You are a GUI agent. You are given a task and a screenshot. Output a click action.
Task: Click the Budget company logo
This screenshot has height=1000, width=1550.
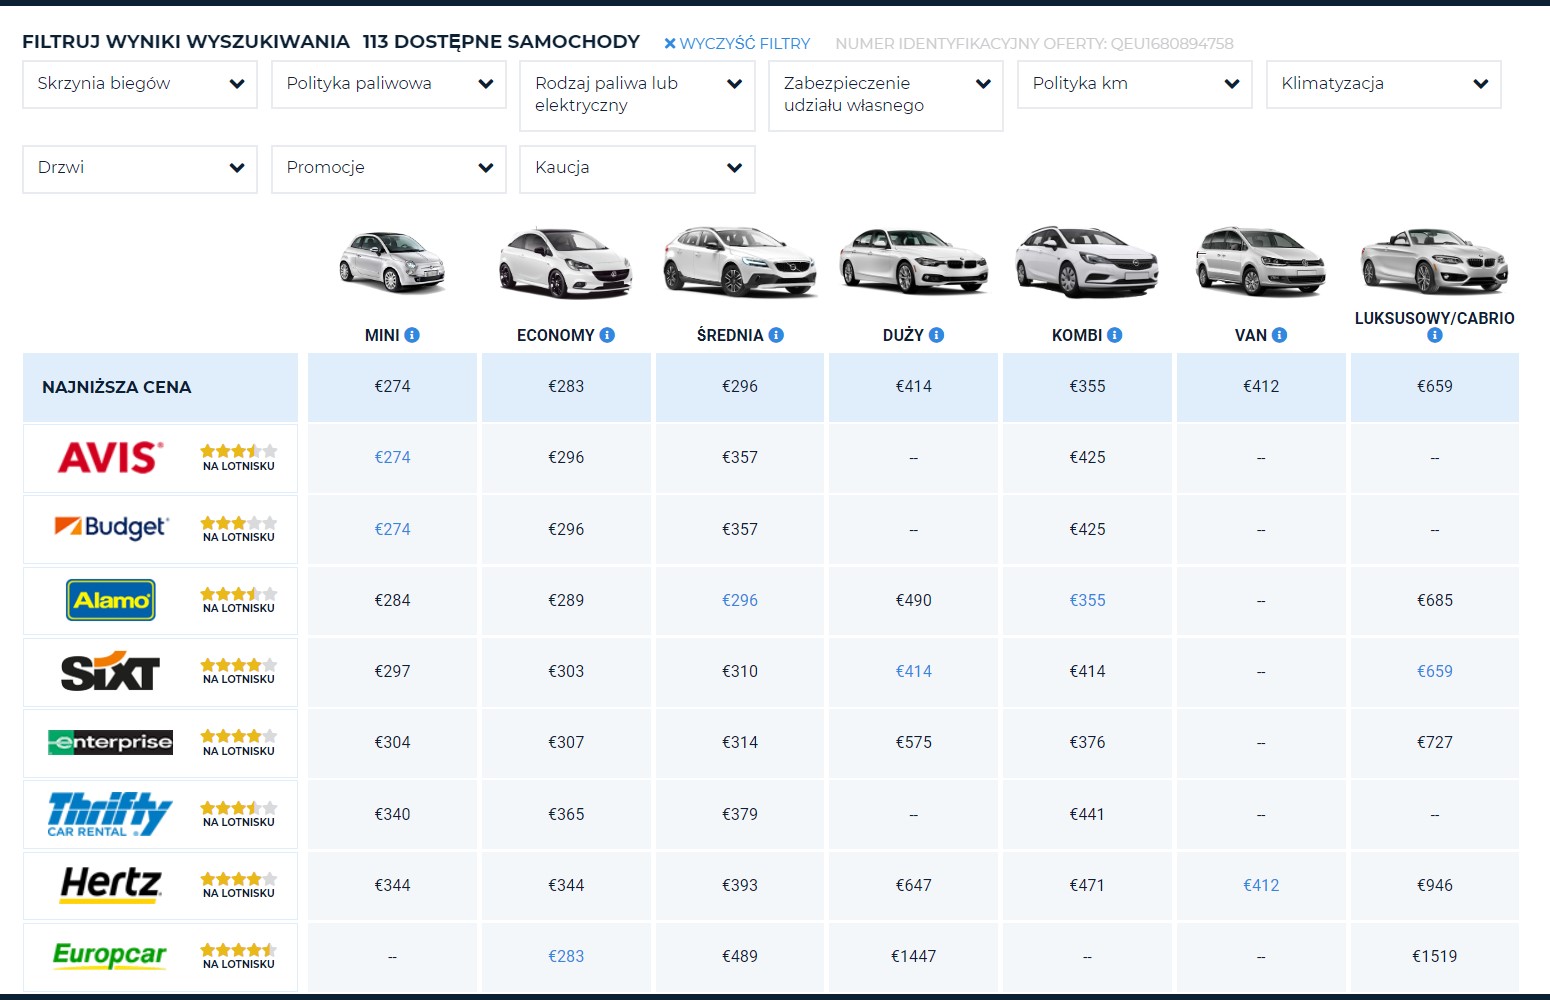(111, 527)
